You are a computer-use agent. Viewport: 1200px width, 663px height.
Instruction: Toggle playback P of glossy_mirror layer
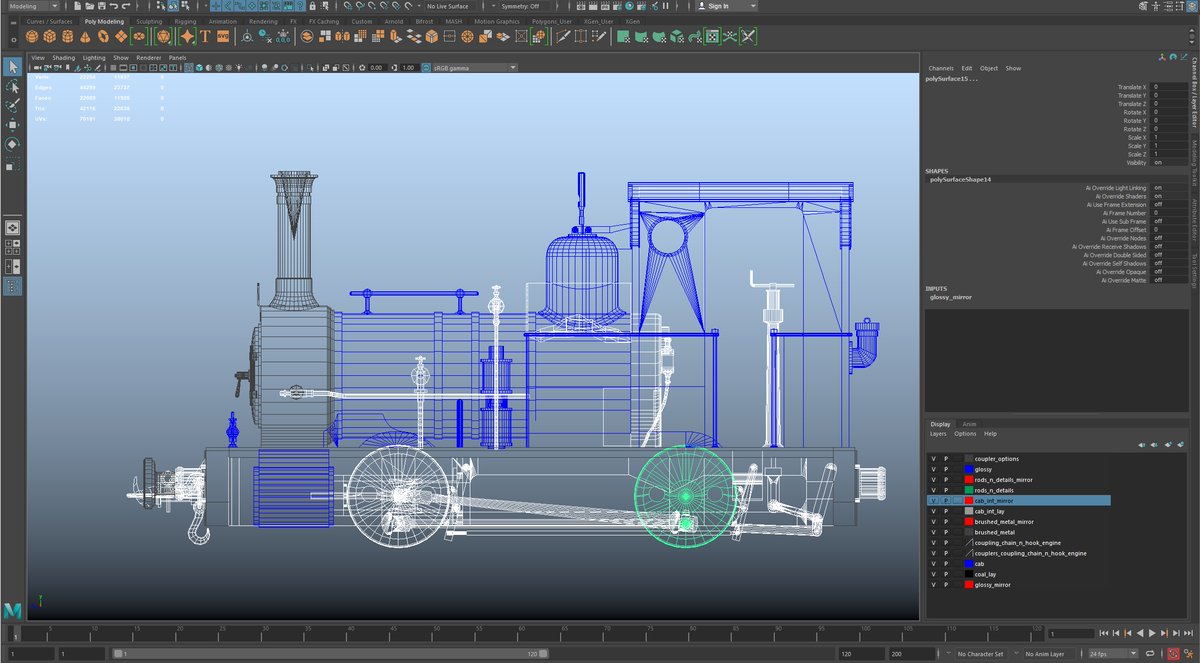pyautogui.click(x=946, y=585)
